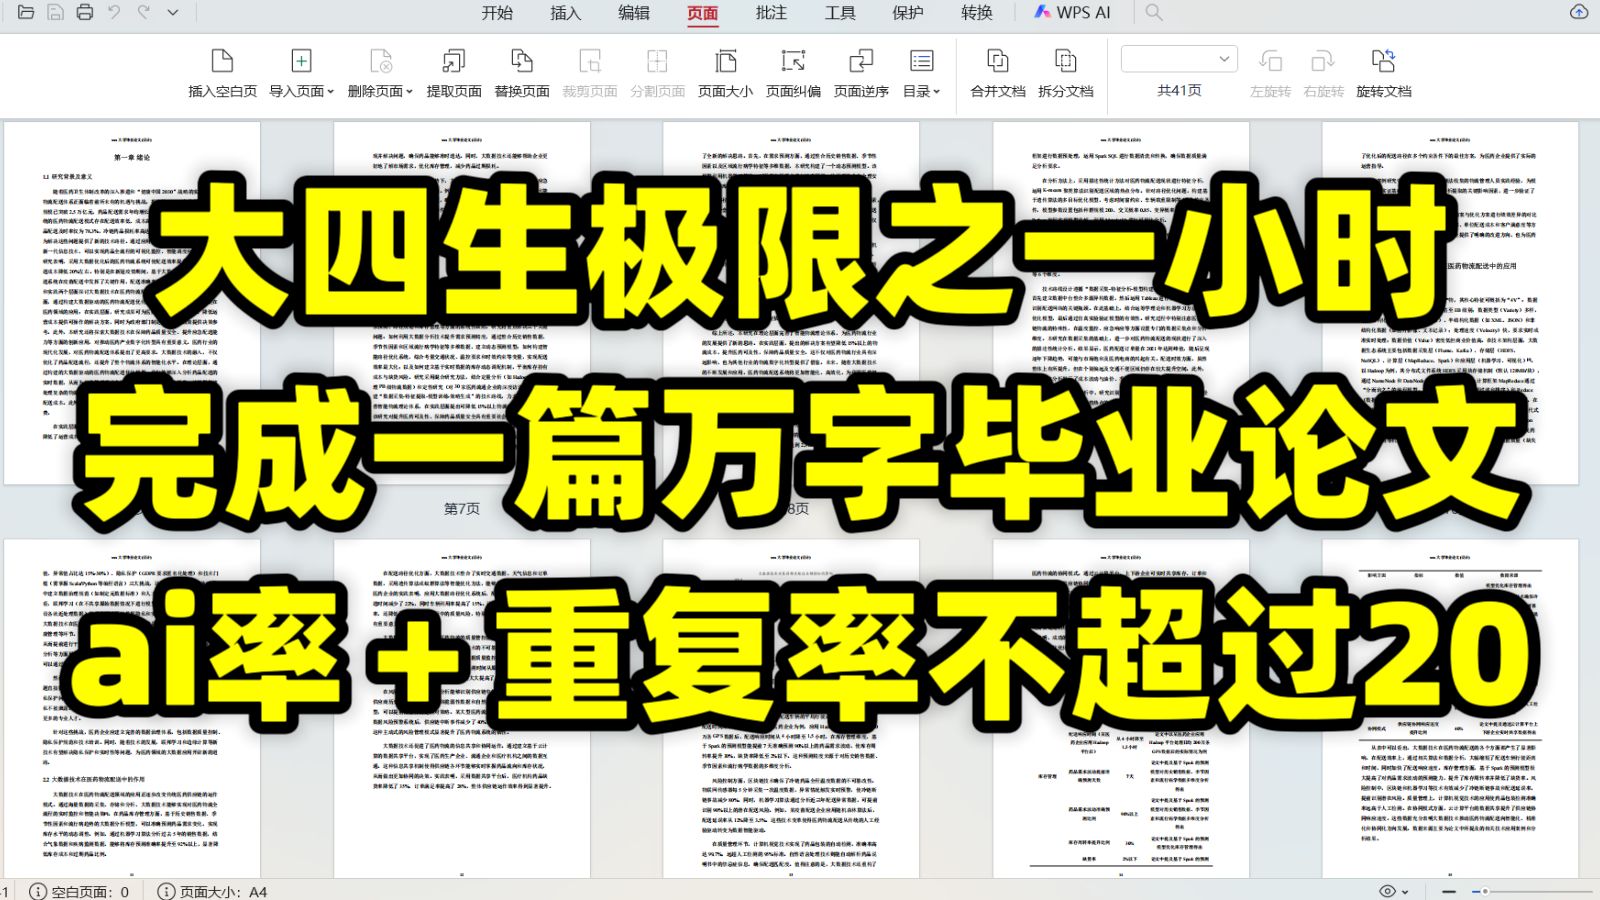Image resolution: width=1600 pixels, height=900 pixels.
Task: Open the 保护 tab
Action: (x=908, y=12)
